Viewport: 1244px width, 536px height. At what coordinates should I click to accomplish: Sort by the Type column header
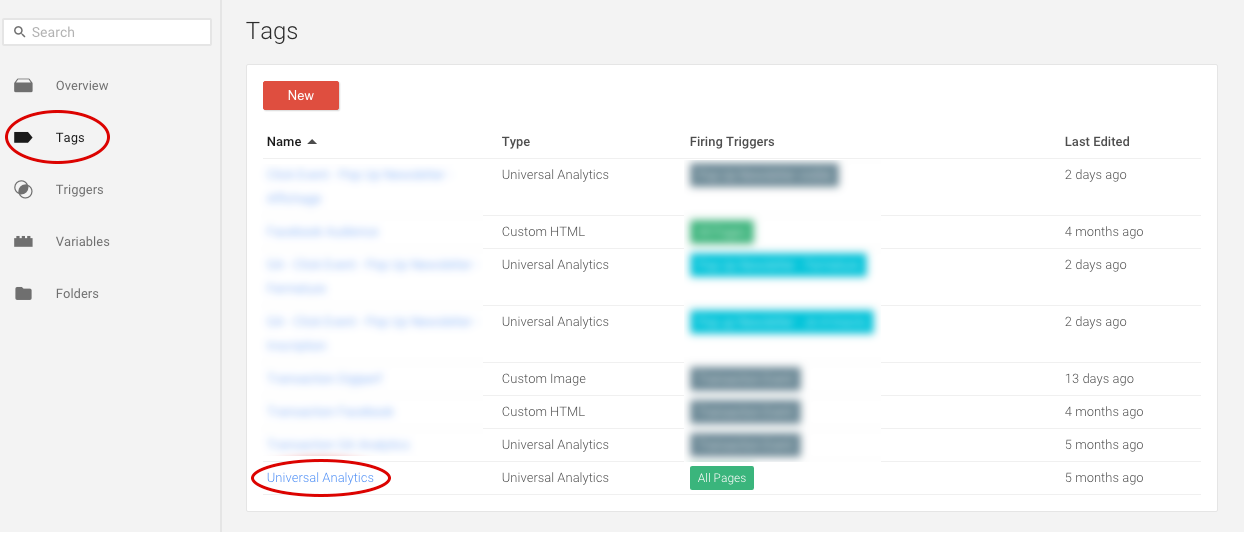516,142
